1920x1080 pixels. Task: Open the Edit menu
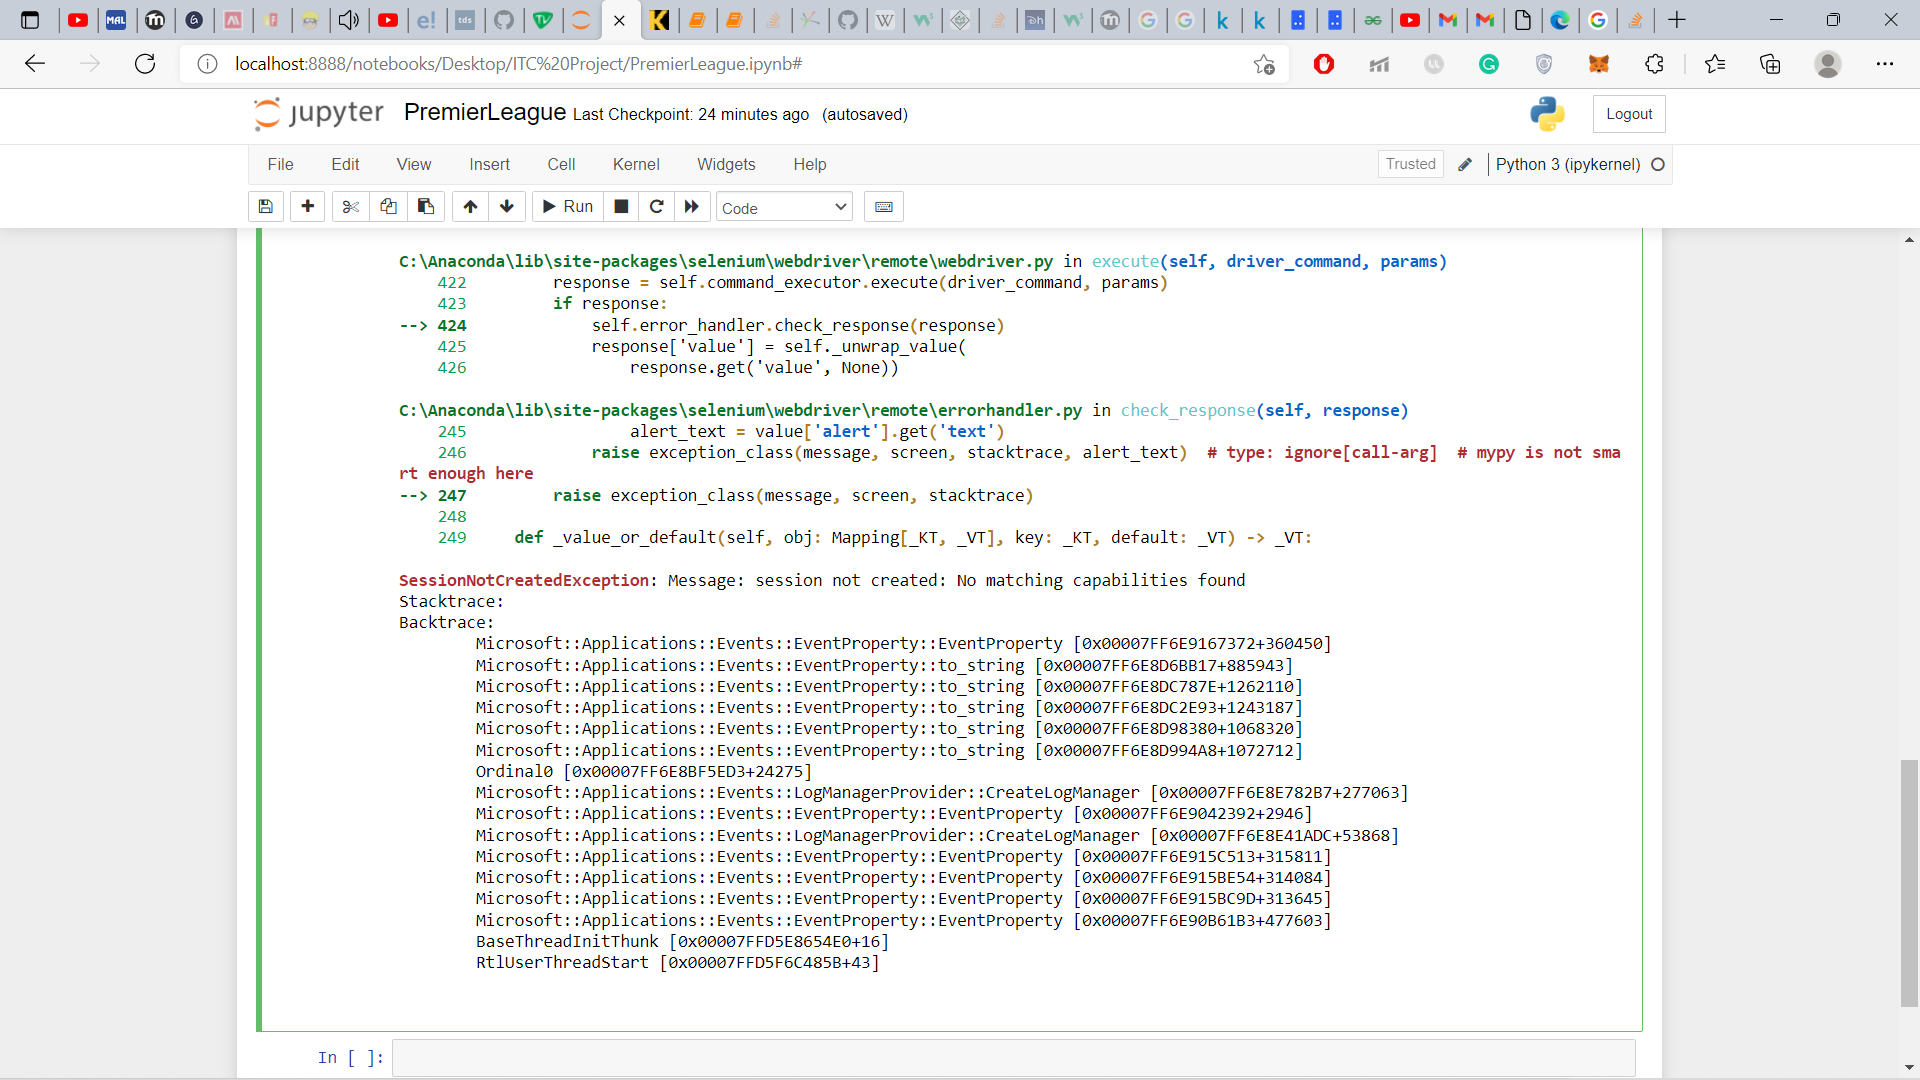[345, 164]
